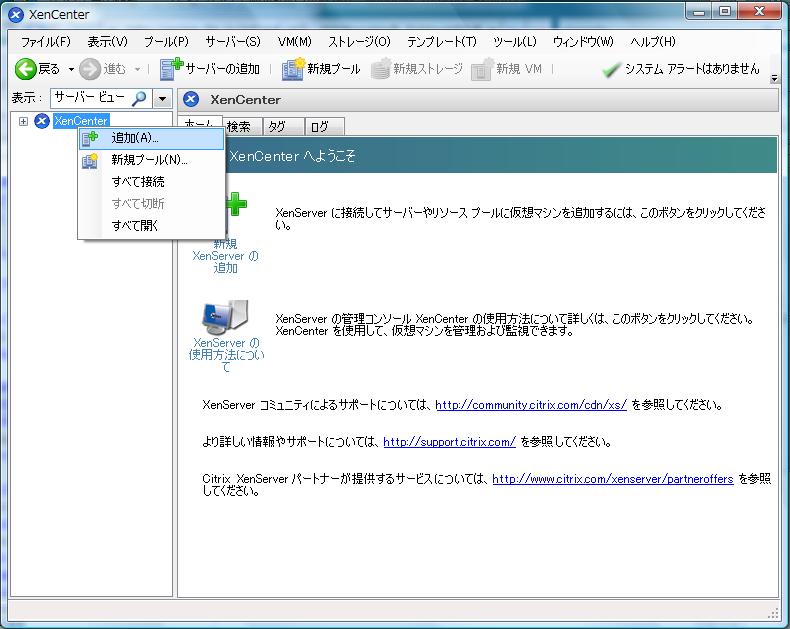Minimize the XenCenter window
The height and width of the screenshot is (629, 790).
point(699,12)
